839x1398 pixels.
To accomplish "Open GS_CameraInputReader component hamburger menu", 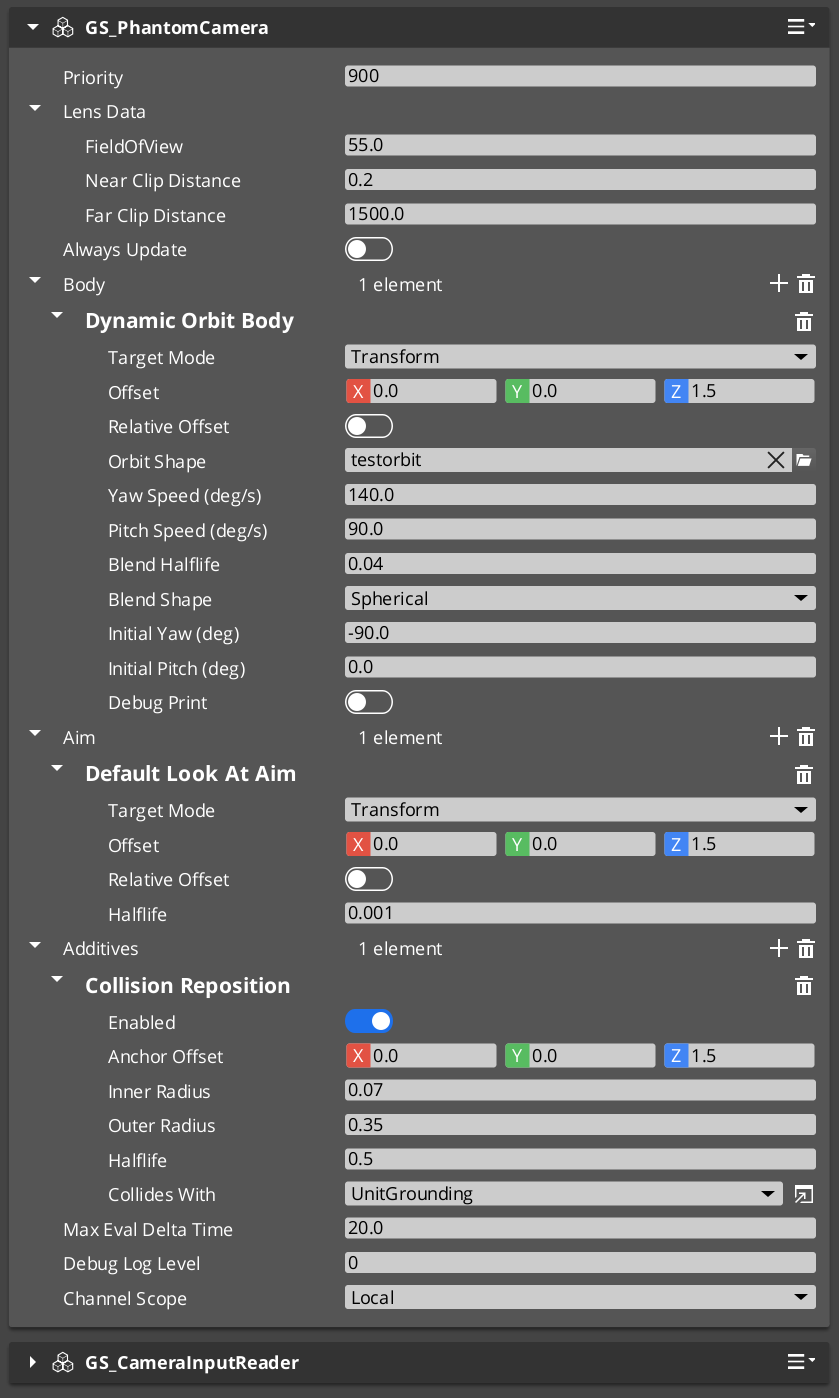I will [x=801, y=1361].
